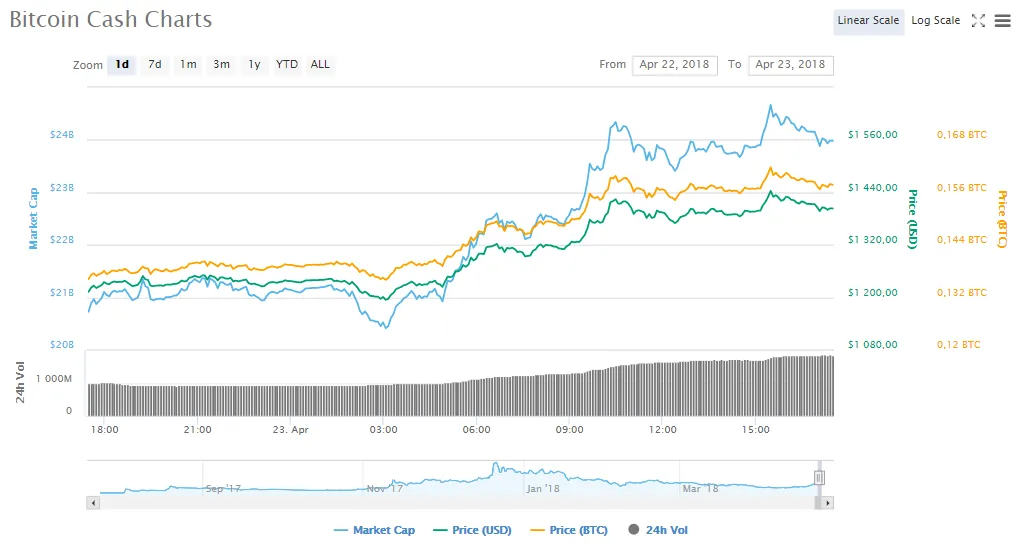Toggle 24h Vol series in legend
This screenshot has height=544, width=1022.
click(x=658, y=530)
